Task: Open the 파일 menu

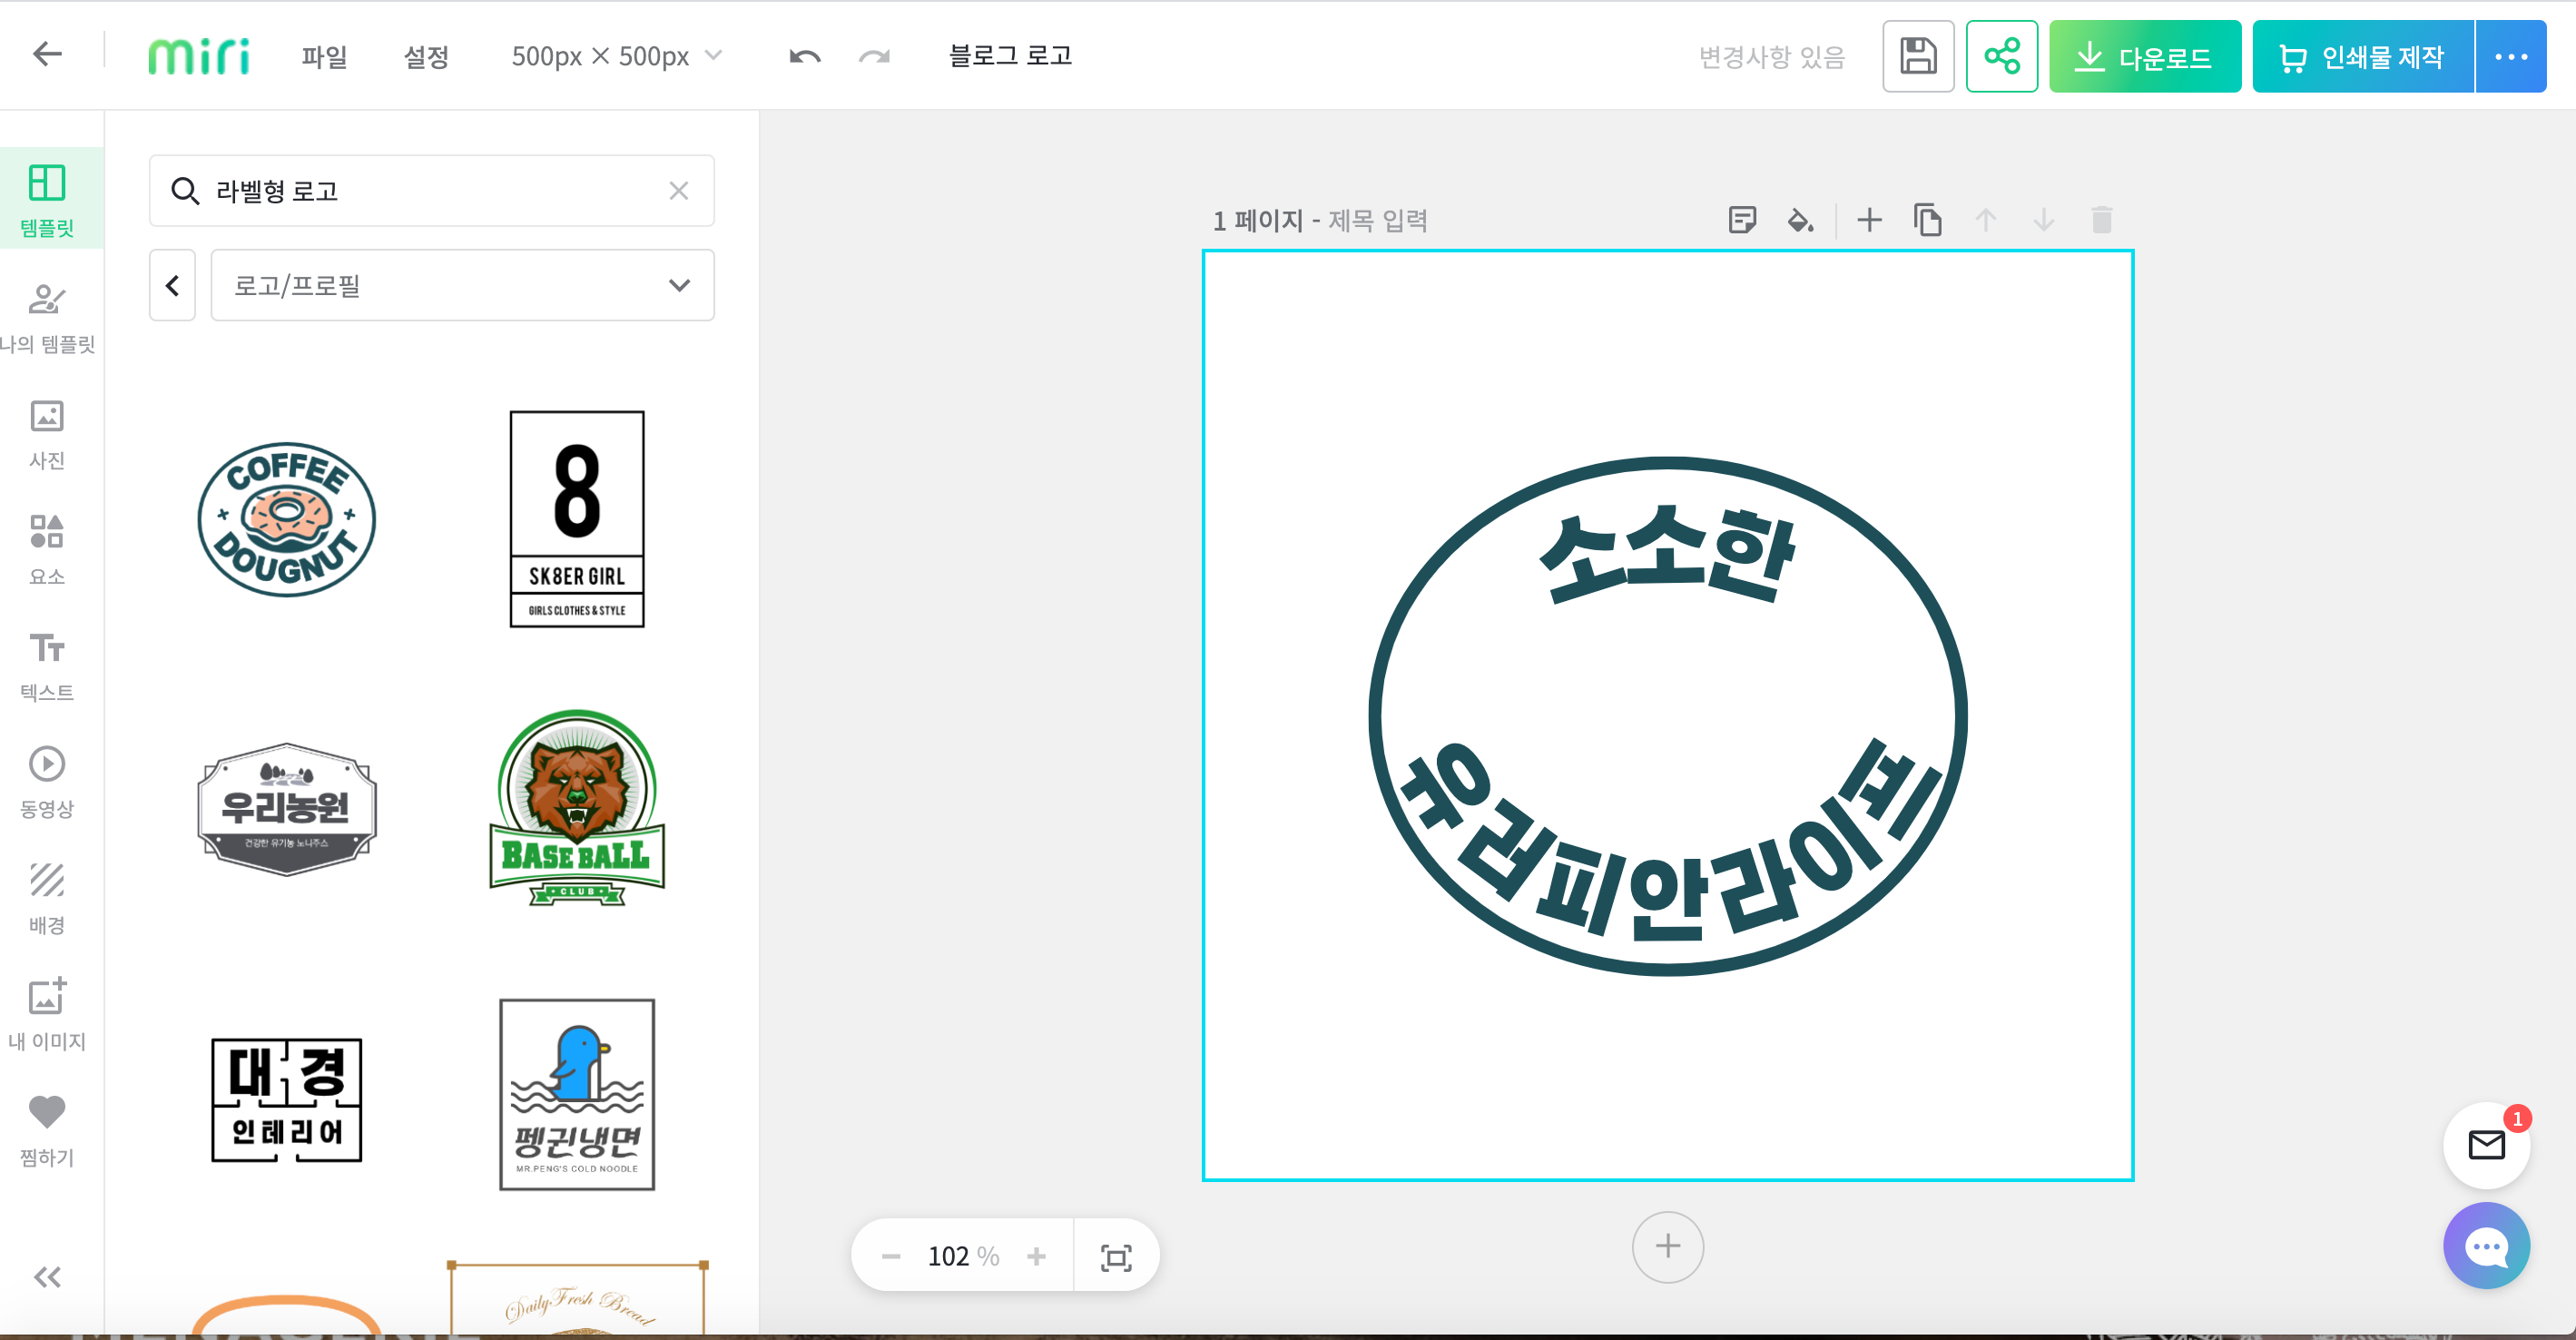Action: (x=324, y=57)
